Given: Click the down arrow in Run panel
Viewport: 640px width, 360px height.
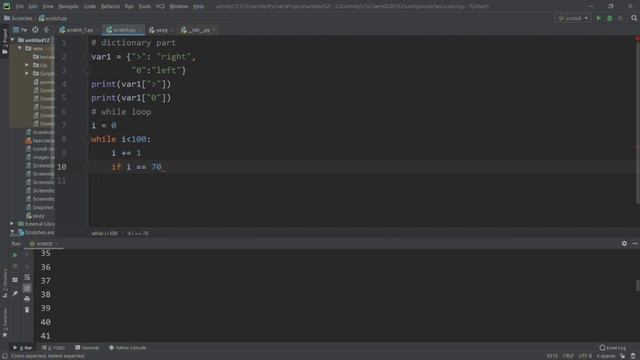Looking at the screenshot, I should coord(27,266).
